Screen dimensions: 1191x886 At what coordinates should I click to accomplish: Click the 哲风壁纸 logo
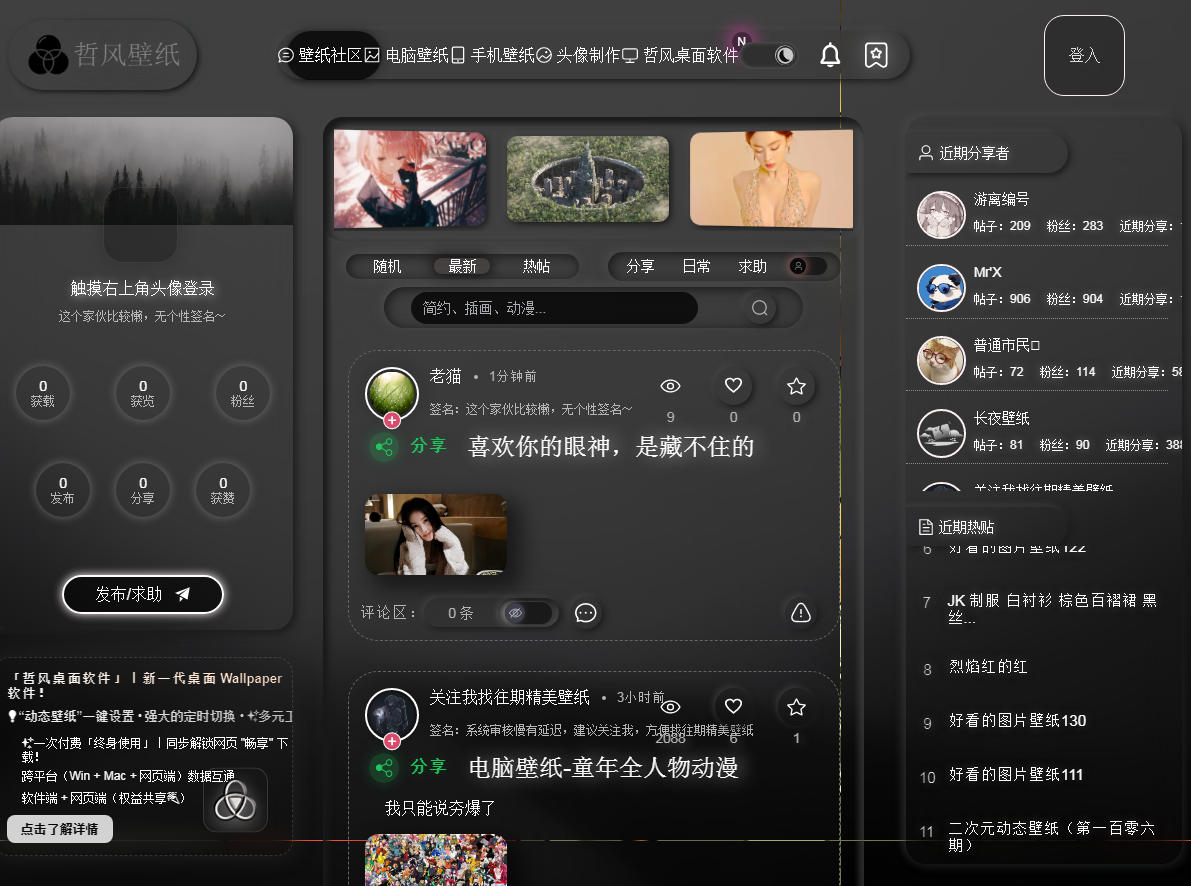pos(104,55)
